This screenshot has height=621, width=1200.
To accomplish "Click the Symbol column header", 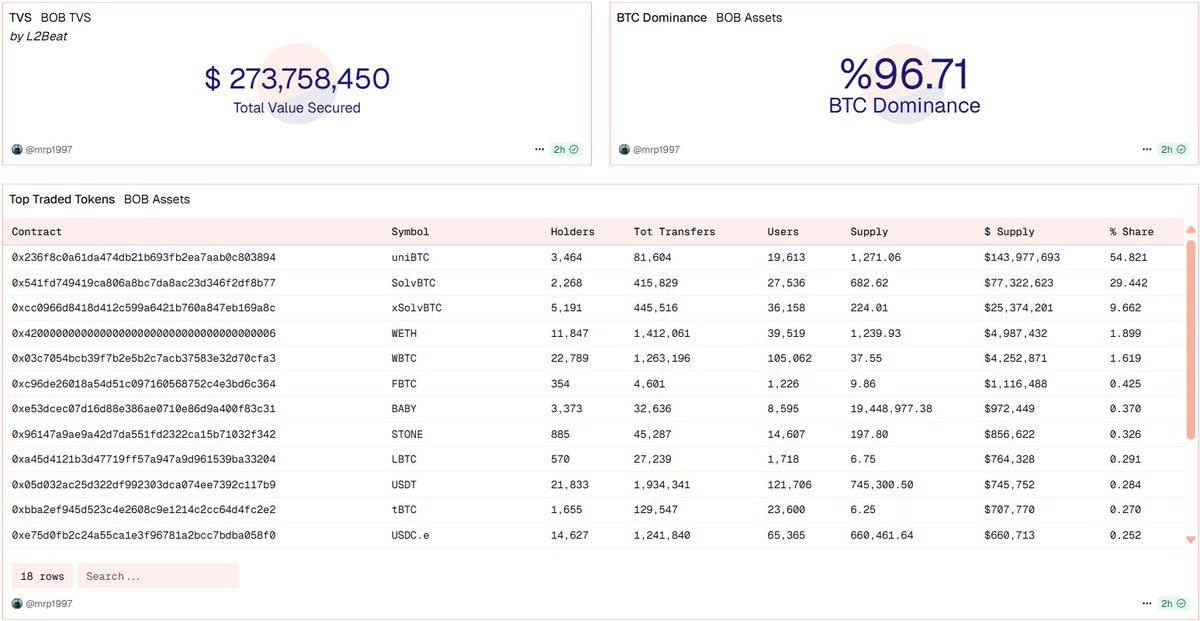I will point(409,231).
